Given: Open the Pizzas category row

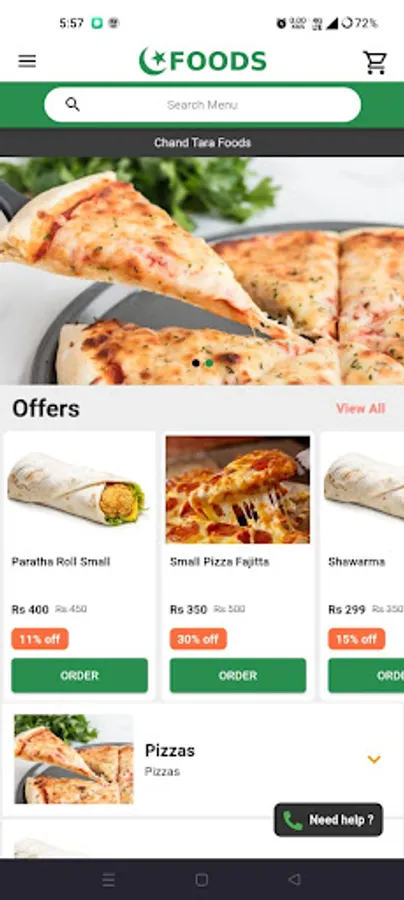Looking at the screenshot, I should pyautogui.click(x=202, y=759).
